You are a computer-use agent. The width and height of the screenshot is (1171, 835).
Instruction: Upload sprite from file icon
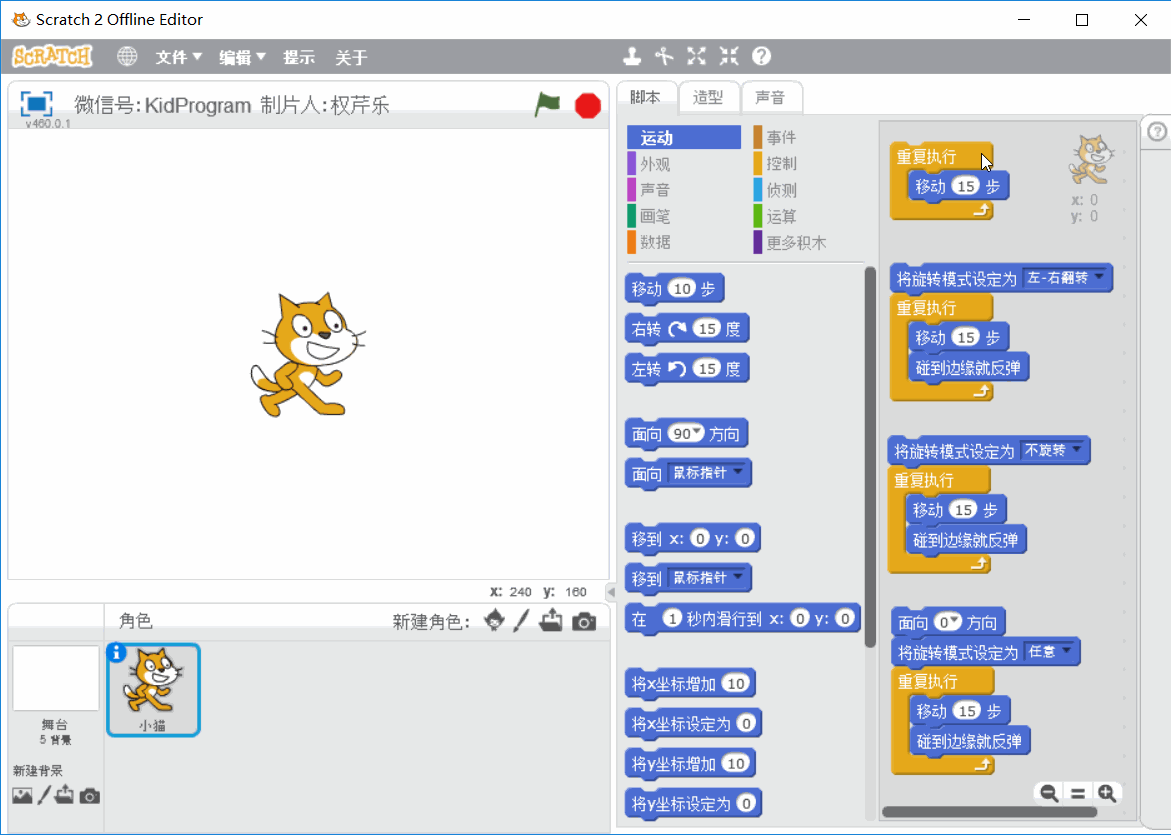[x=551, y=620]
